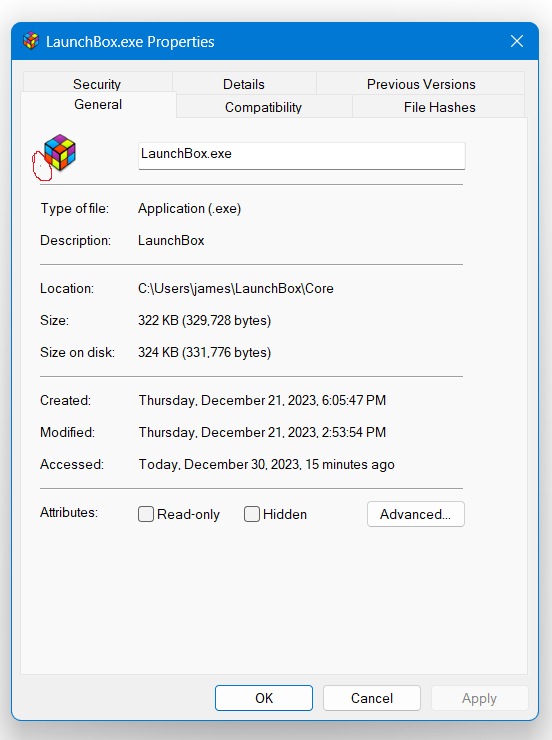Tick the Hidden attribute checkbox
Viewport: 552px width, 740px height.
[x=251, y=514]
